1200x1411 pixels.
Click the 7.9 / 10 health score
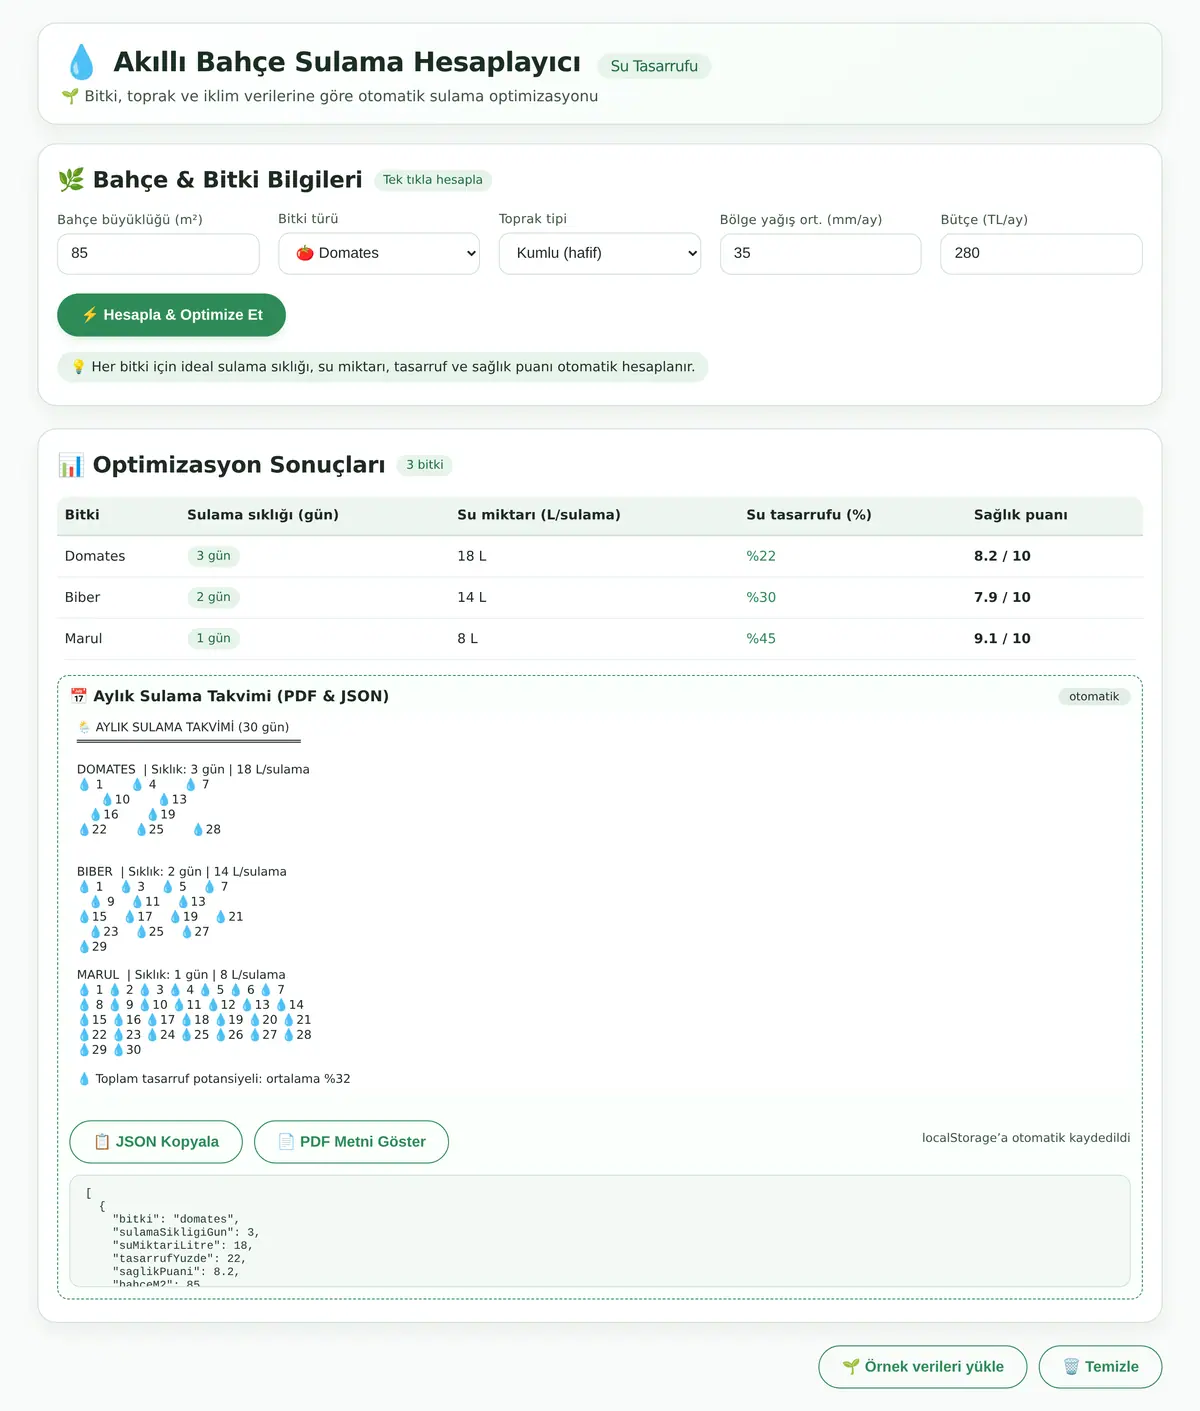[x=1002, y=597]
